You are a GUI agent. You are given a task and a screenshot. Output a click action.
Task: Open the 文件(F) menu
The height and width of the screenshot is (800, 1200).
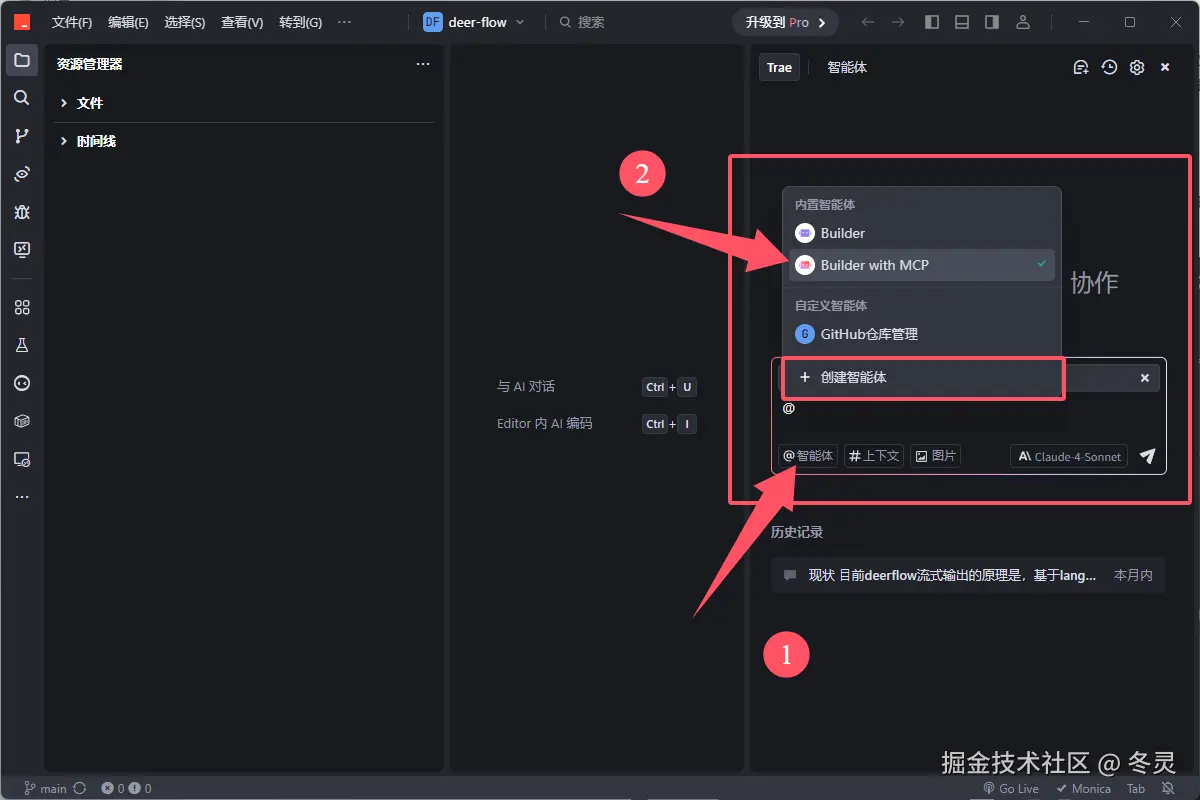72,22
